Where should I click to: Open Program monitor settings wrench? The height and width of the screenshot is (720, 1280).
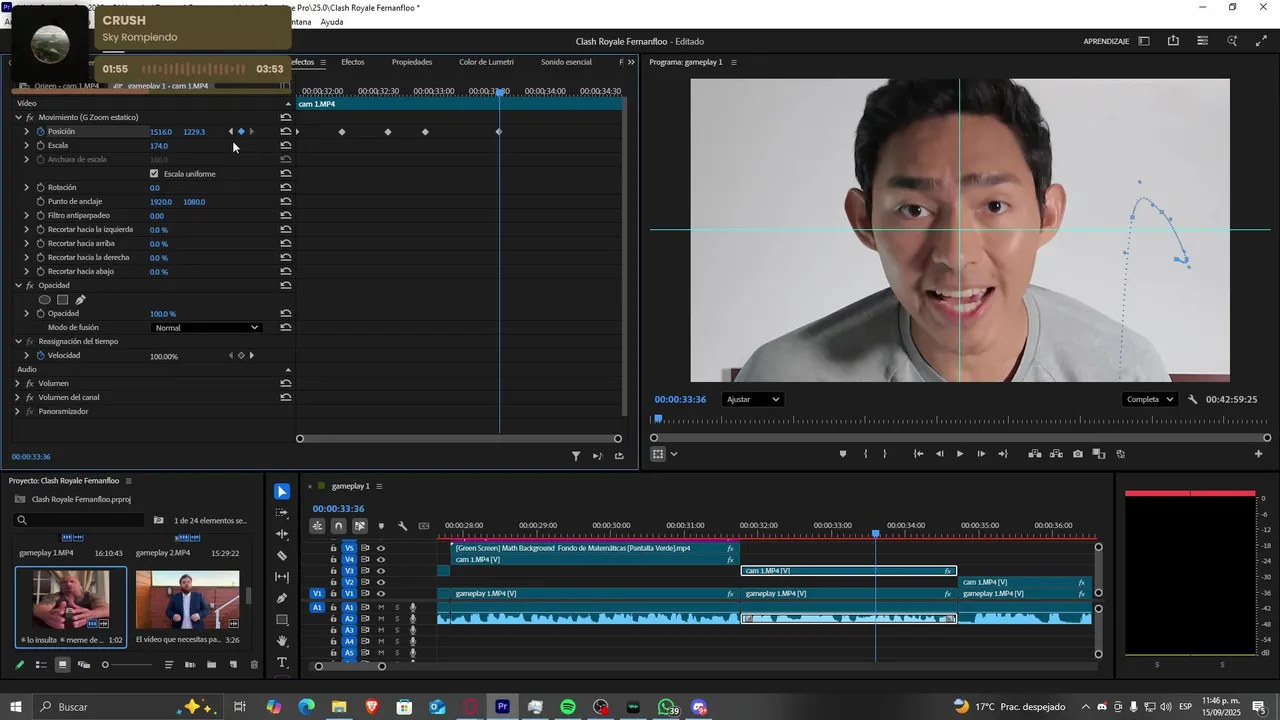tap(1193, 399)
